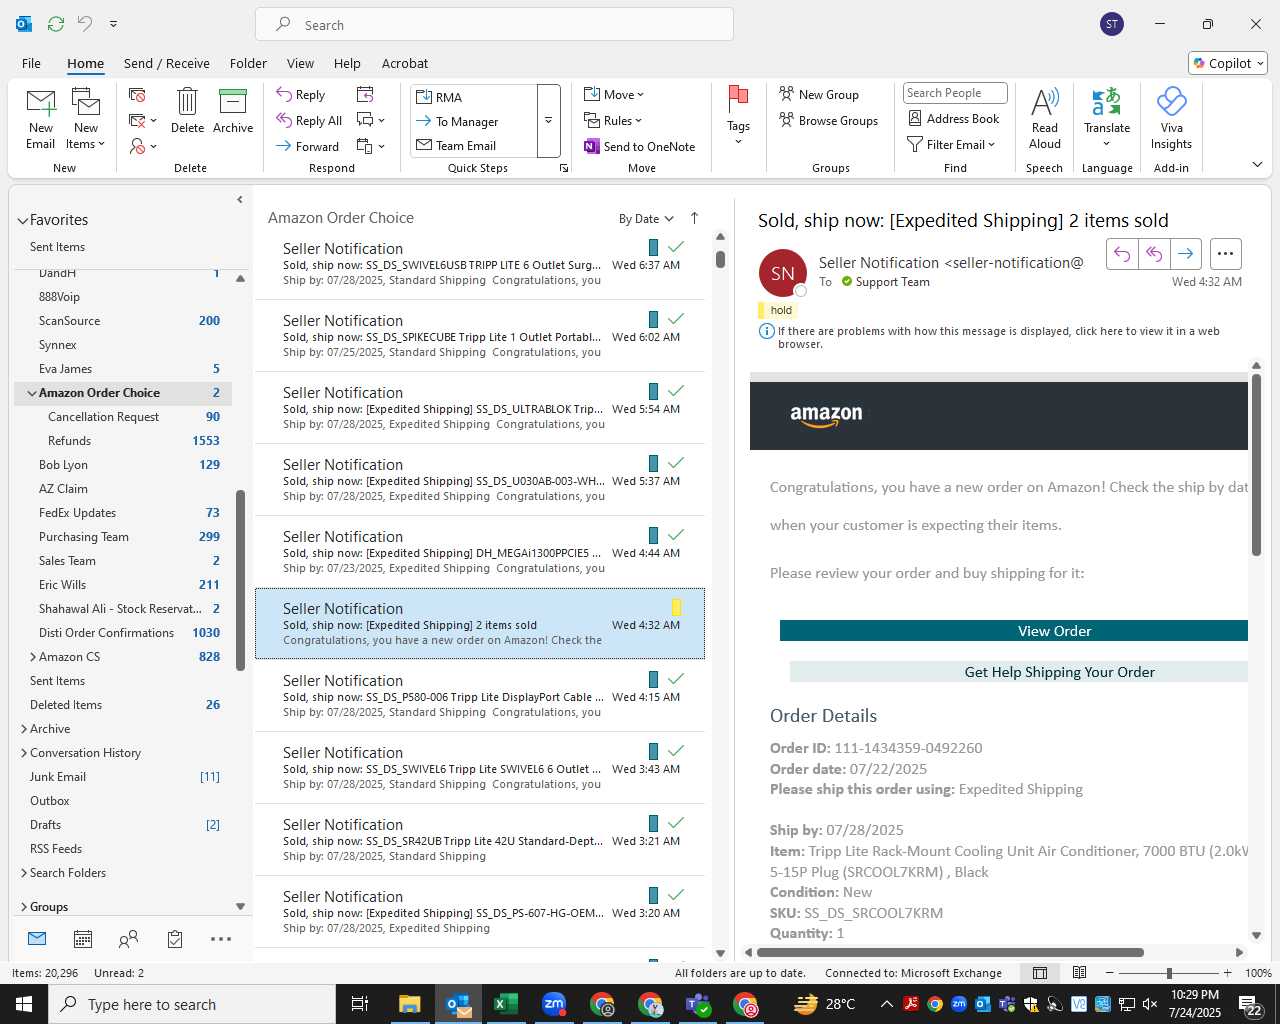
Task: Toggle completed flag on Wed 5:37 AM email
Action: click(676, 462)
